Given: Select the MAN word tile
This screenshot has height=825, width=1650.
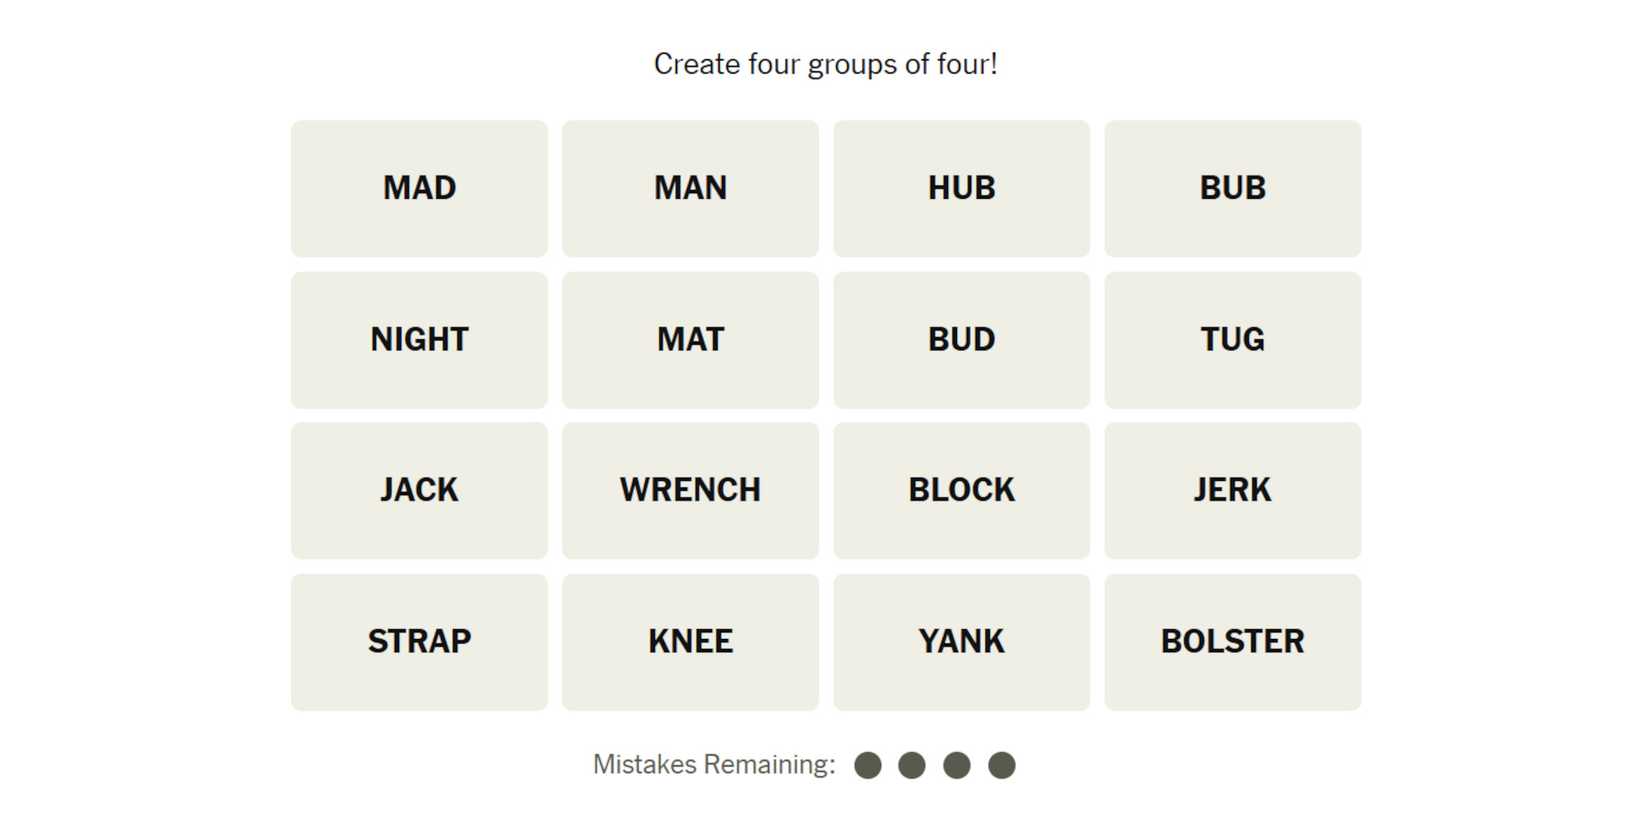Looking at the screenshot, I should [x=690, y=188].
